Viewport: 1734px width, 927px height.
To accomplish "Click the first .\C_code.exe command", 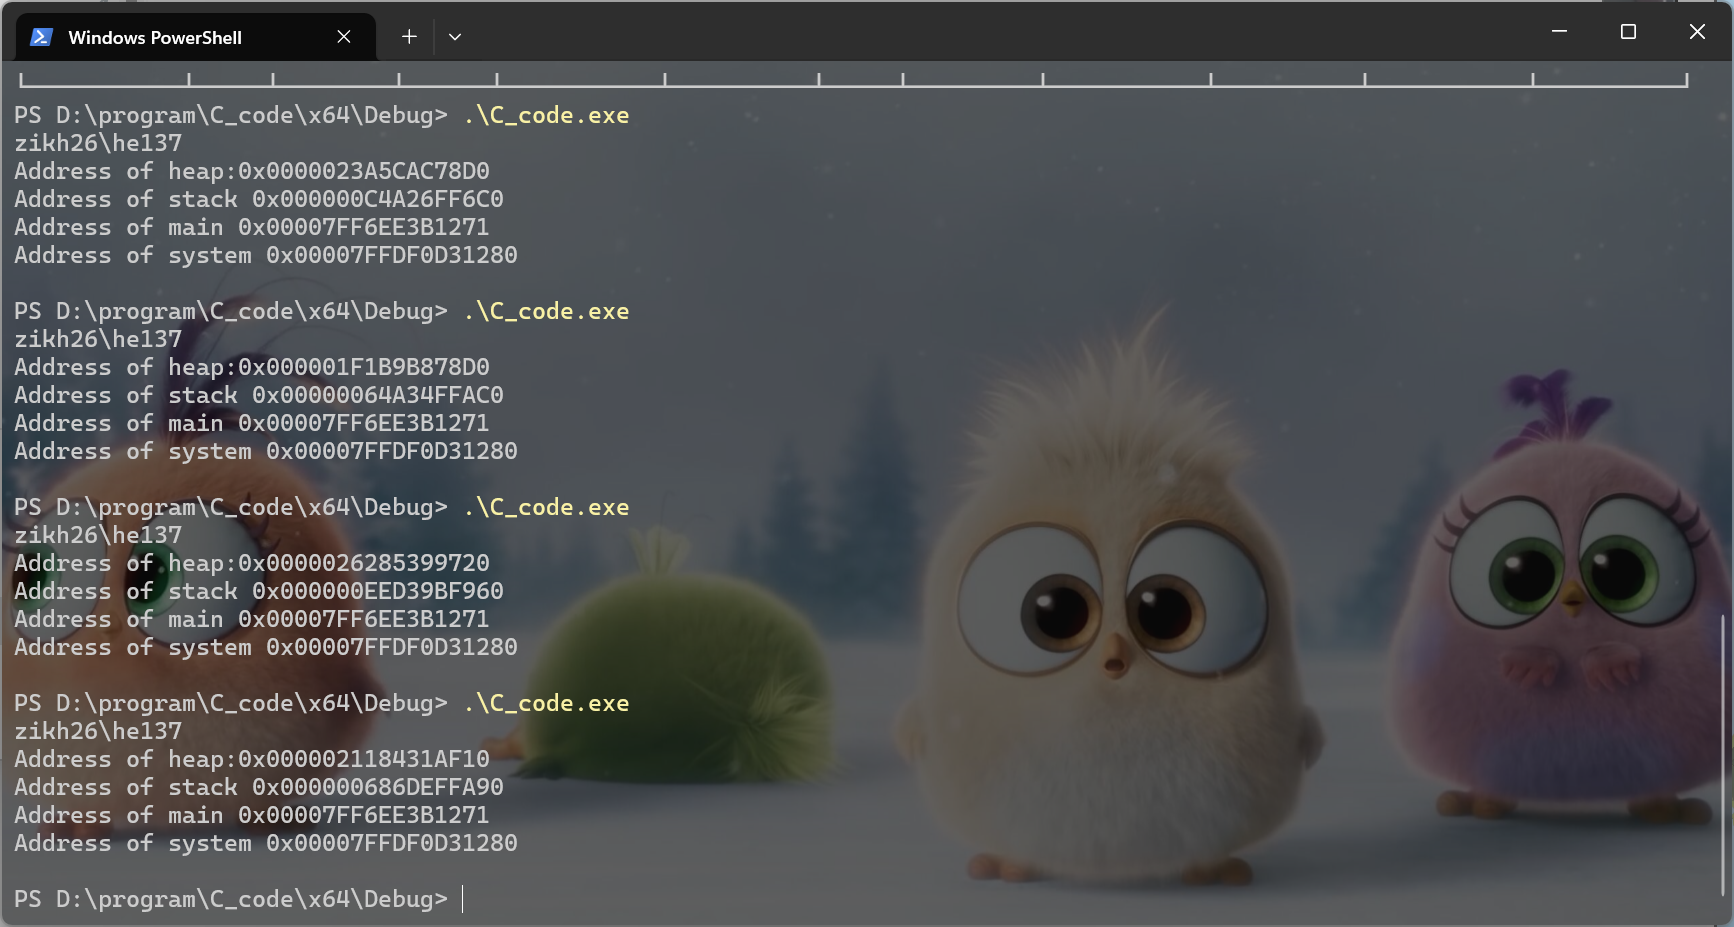I will pos(546,115).
